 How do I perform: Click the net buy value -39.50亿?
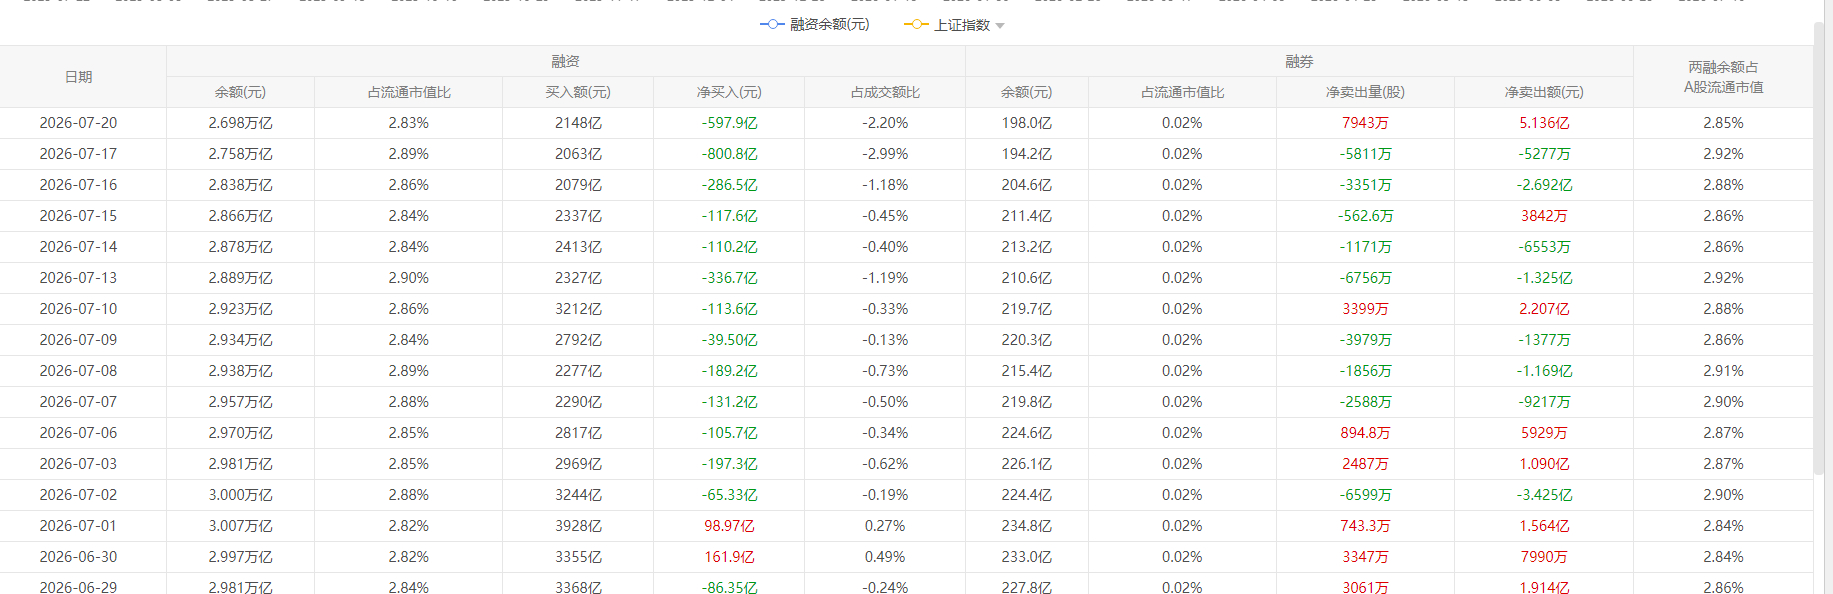[729, 340]
